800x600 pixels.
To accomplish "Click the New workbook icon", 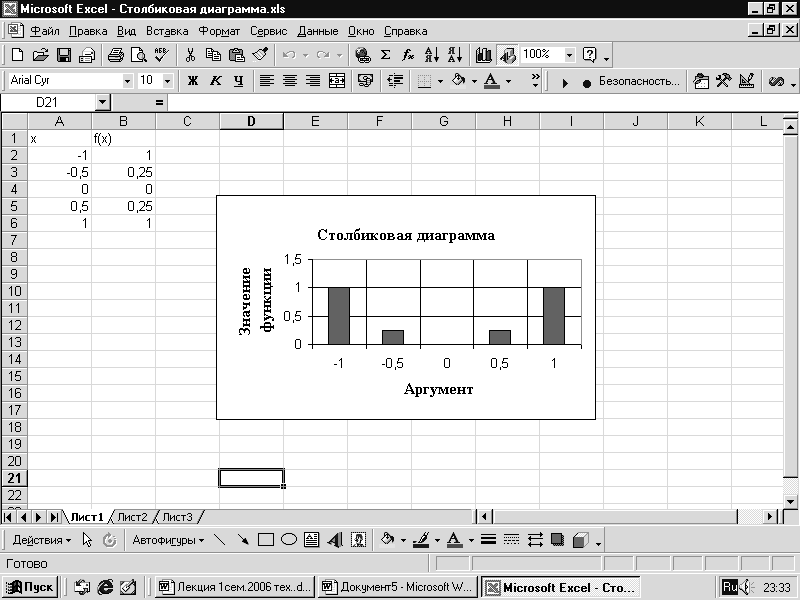I will tap(17, 55).
